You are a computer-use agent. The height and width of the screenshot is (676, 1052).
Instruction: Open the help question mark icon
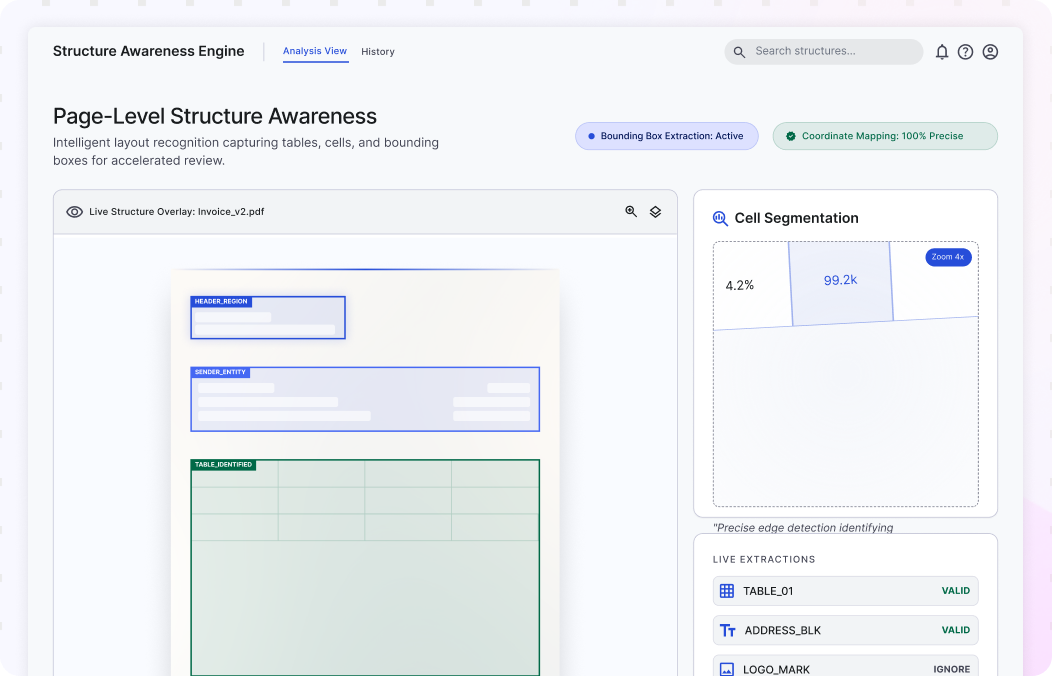click(965, 52)
